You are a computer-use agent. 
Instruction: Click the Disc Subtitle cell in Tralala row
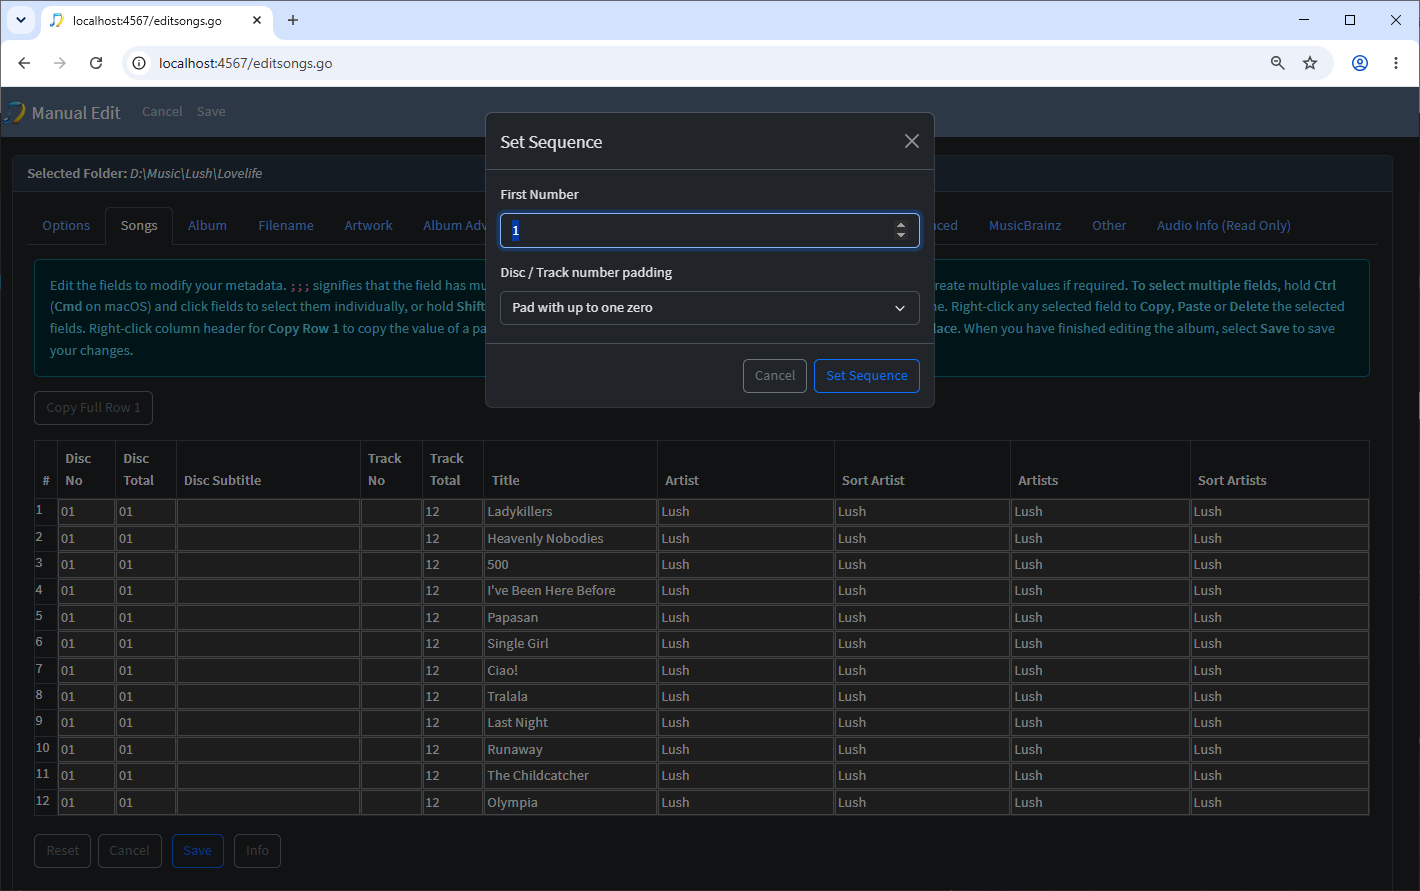[268, 697]
